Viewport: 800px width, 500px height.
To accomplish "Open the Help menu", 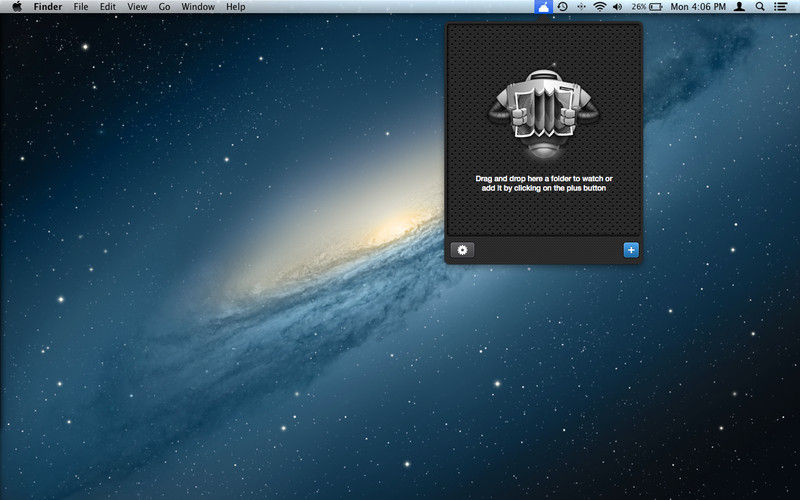I will point(236,7).
